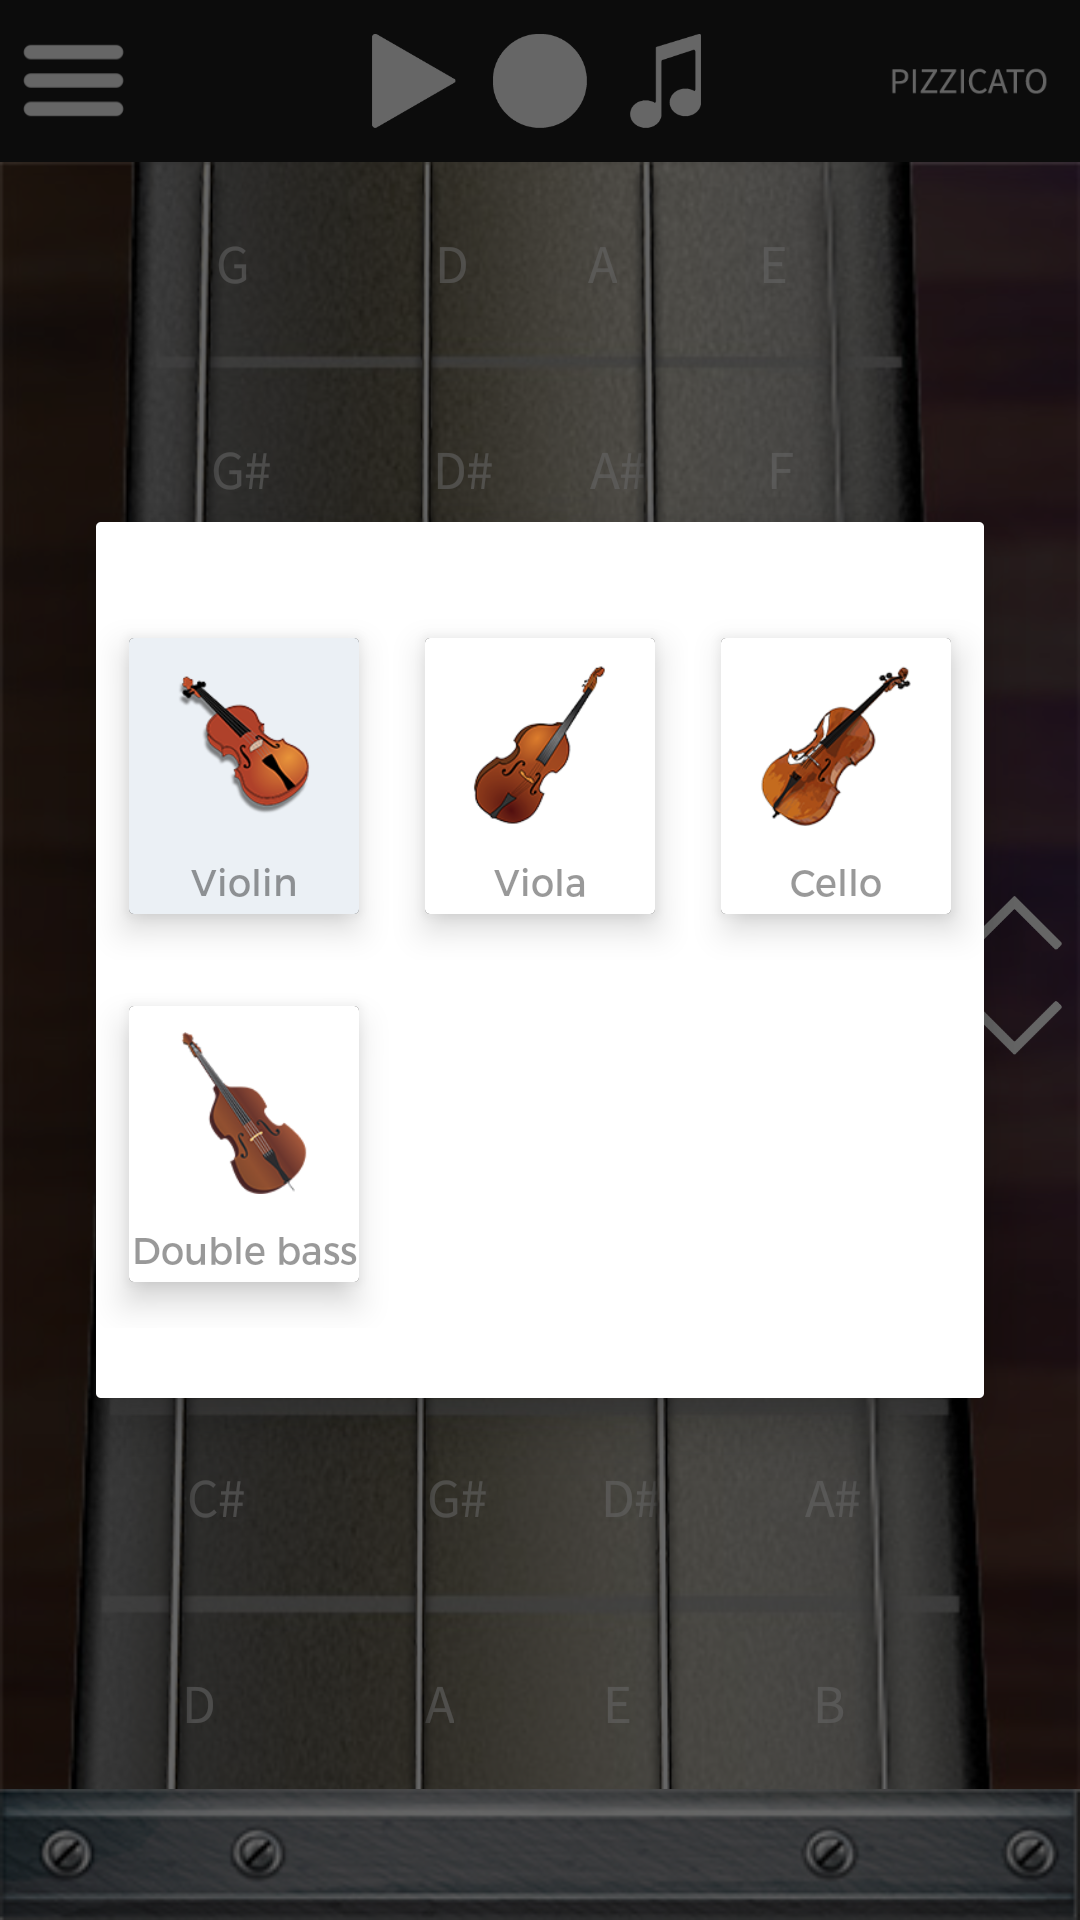Select the Violin instrument card

point(244,775)
